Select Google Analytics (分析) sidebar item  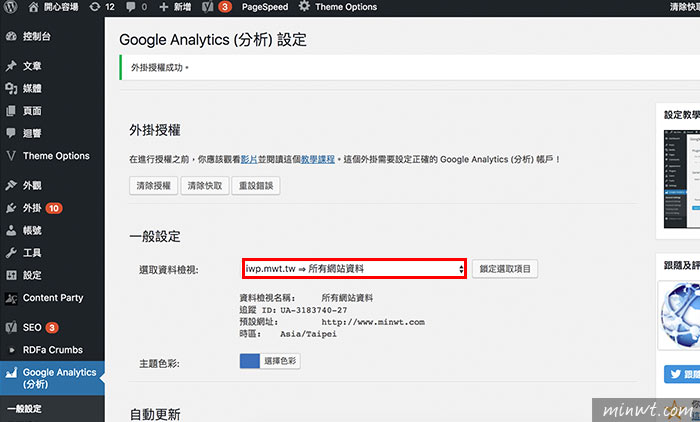52,378
